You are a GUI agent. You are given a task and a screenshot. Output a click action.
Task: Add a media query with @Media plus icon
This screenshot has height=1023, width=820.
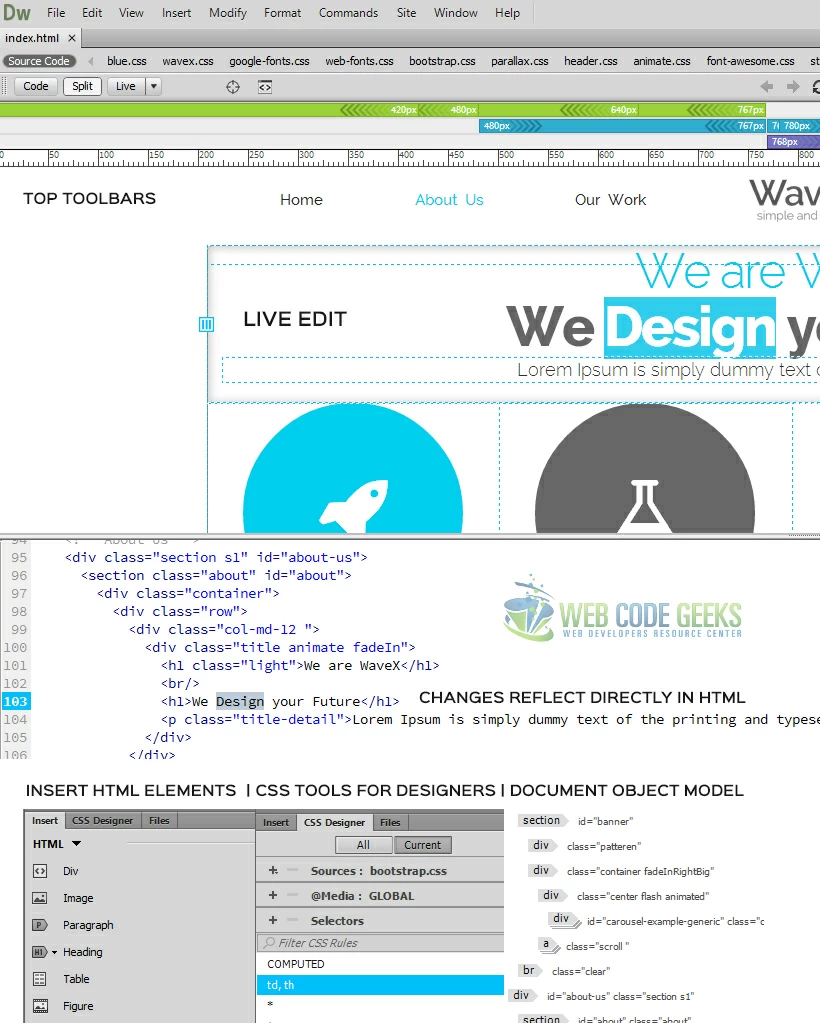coord(273,895)
